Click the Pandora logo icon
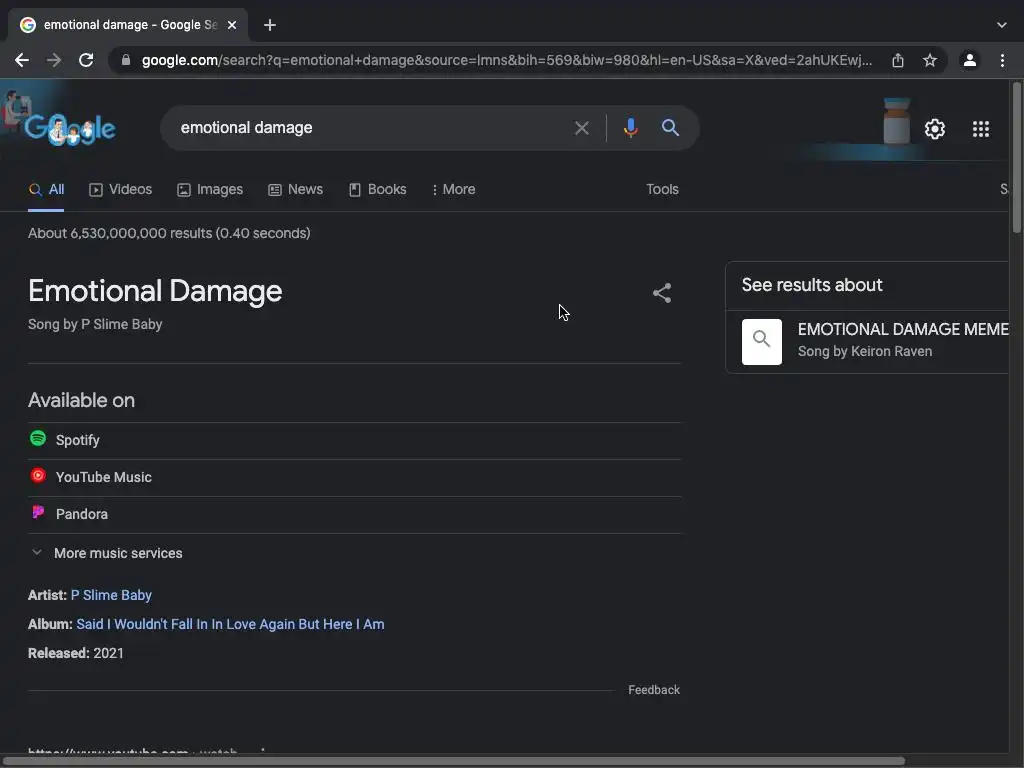This screenshot has width=1024, height=768. (x=38, y=513)
